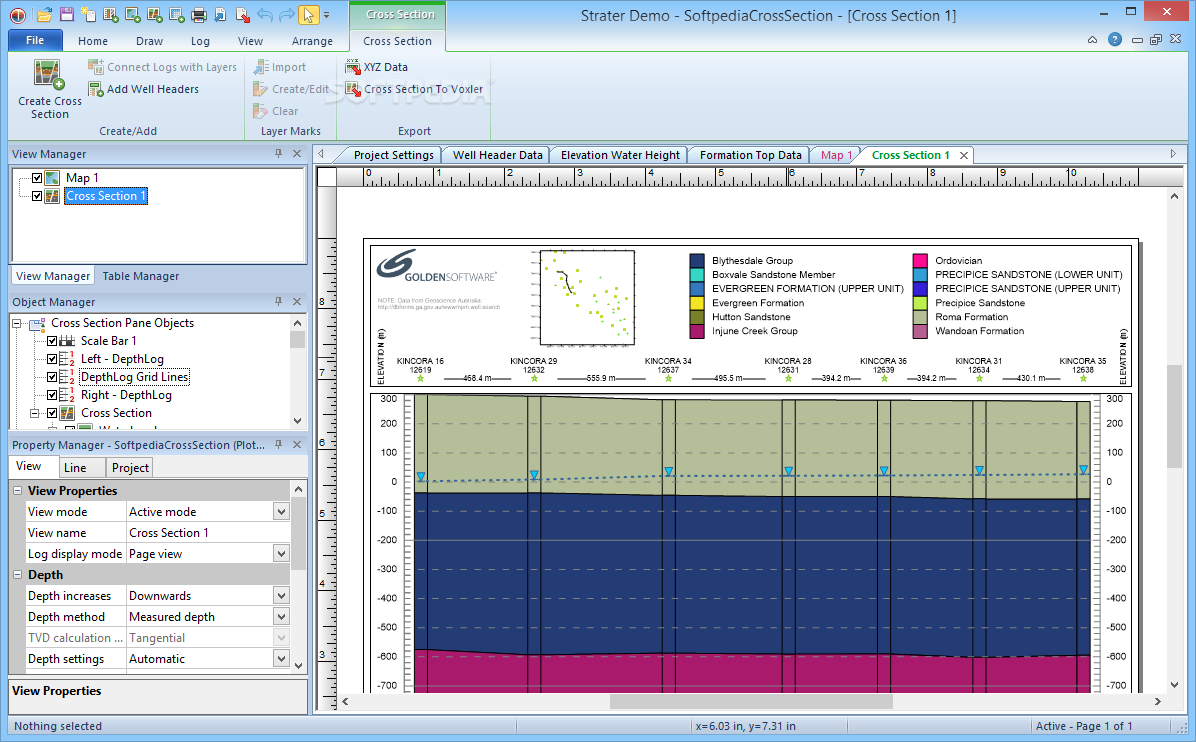Open the Depth method dropdown
This screenshot has height=742, width=1196.
click(281, 616)
